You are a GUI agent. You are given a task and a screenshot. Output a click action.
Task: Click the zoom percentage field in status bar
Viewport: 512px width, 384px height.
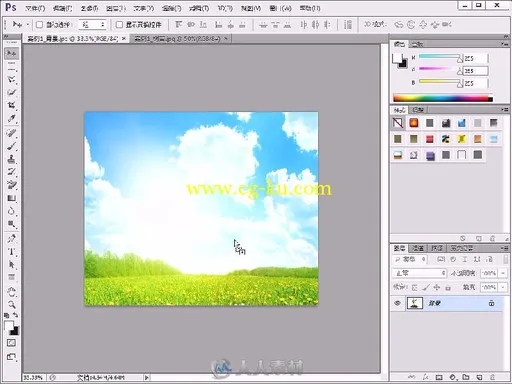33,378
